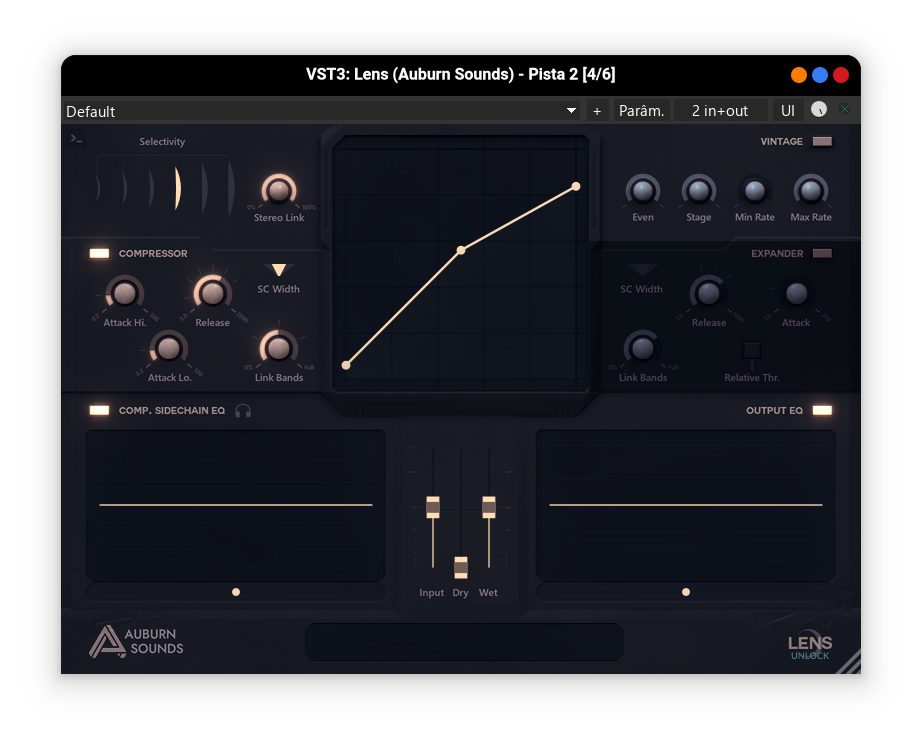Image resolution: width=922 pixels, height=741 pixels.
Task: Open the Default preset dropdown
Action: tap(322, 111)
